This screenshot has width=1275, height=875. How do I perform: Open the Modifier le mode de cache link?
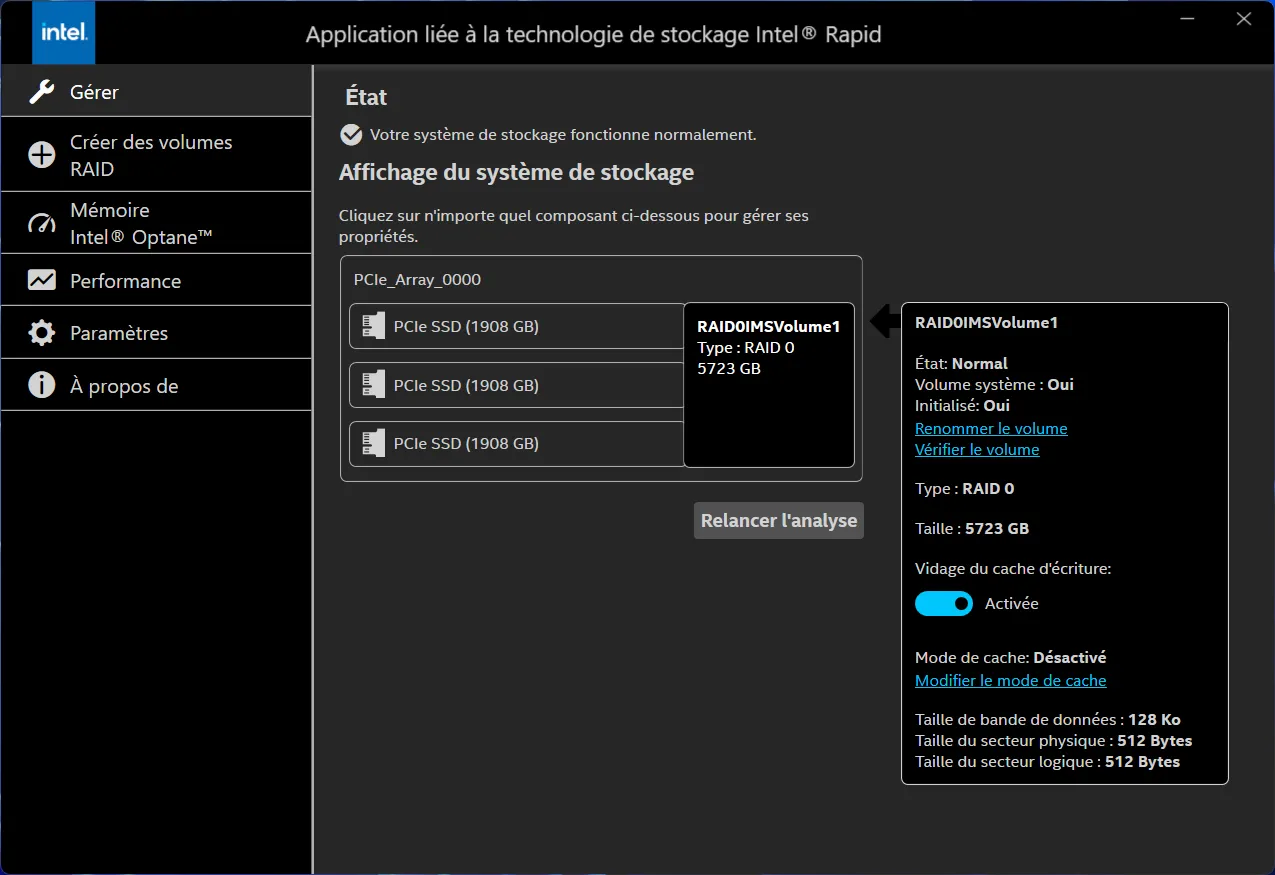(1010, 680)
